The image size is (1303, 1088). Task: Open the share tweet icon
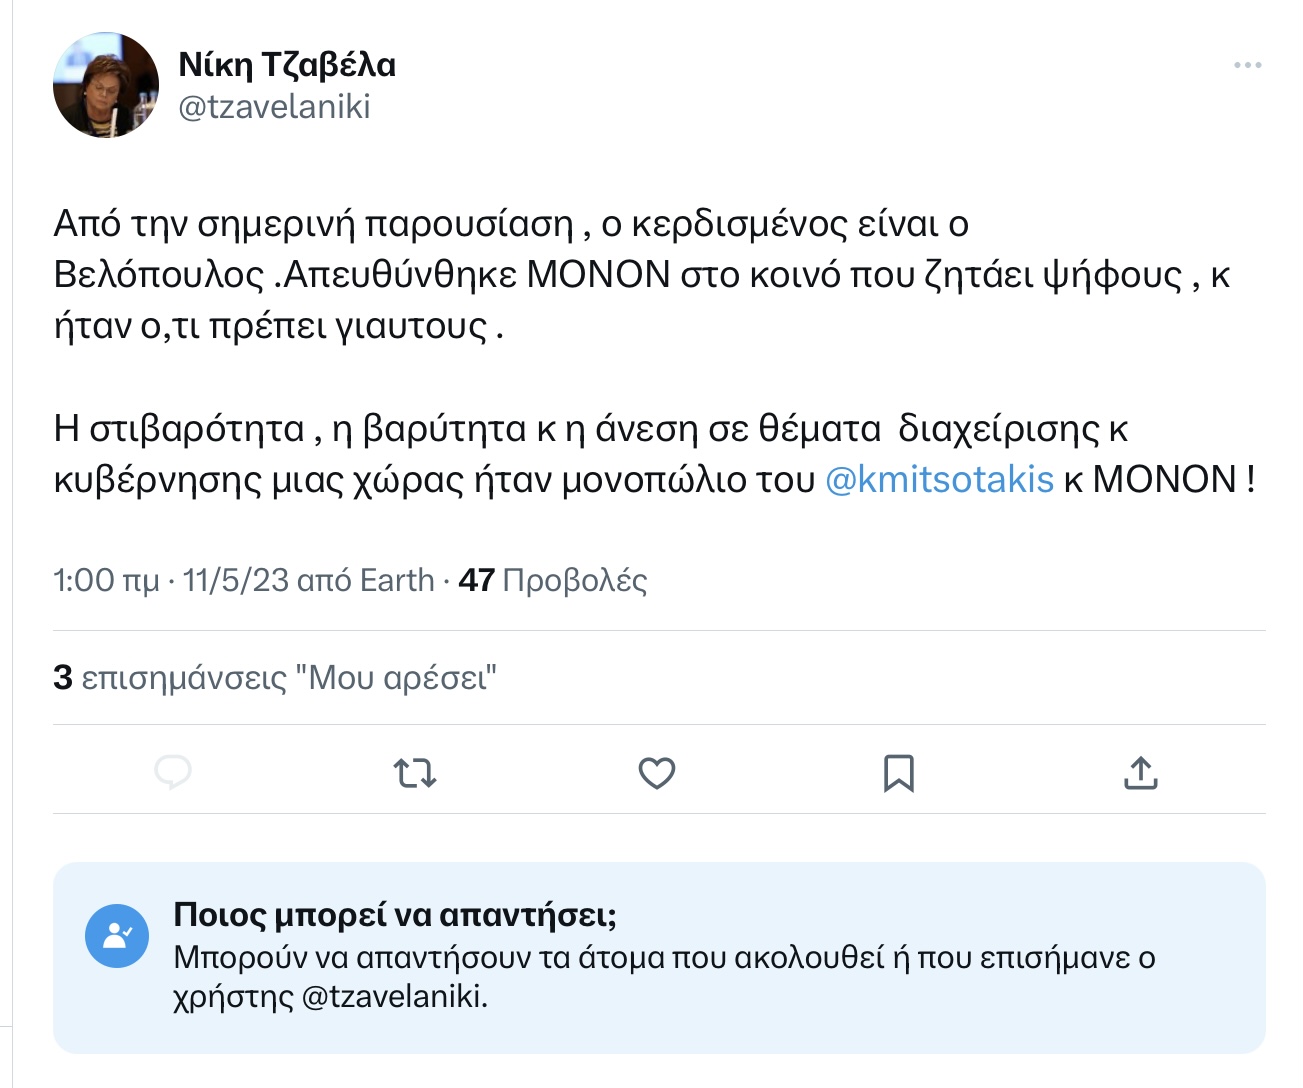point(1140,773)
